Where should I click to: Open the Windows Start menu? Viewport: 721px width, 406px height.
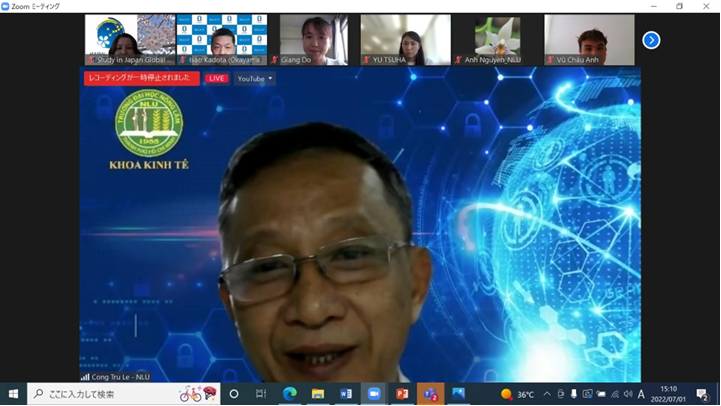13,394
